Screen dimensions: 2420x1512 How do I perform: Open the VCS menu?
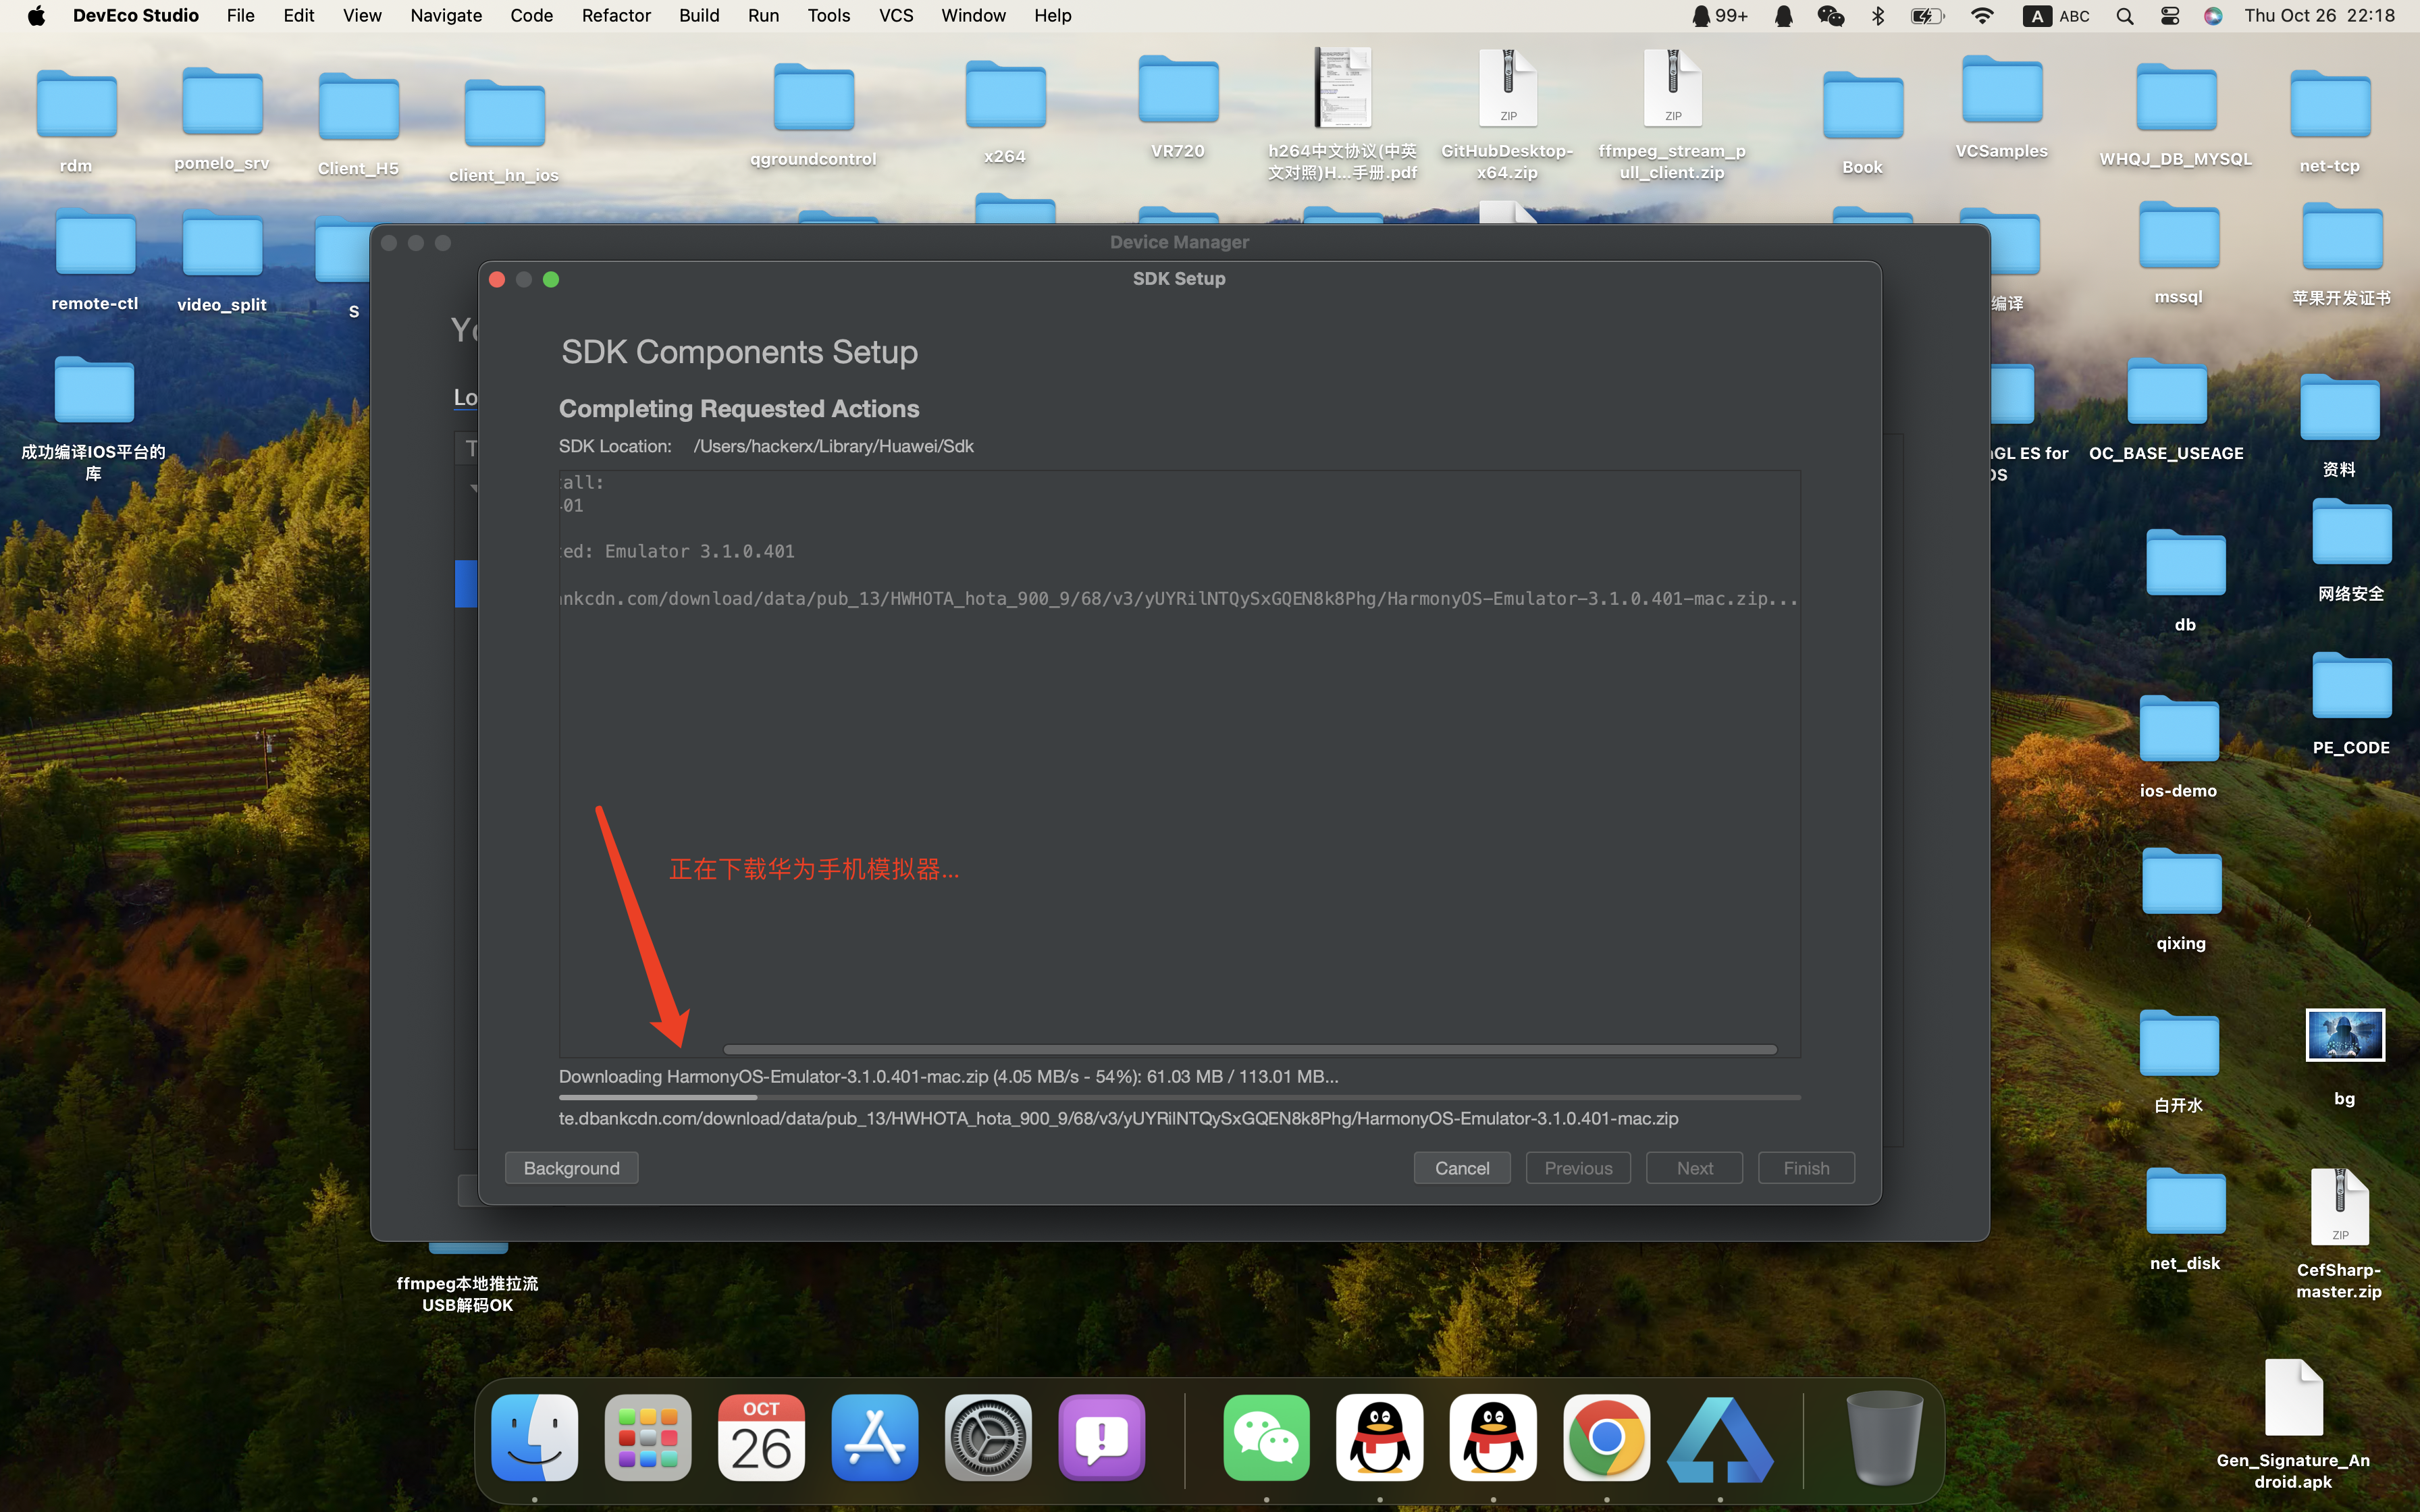895,16
